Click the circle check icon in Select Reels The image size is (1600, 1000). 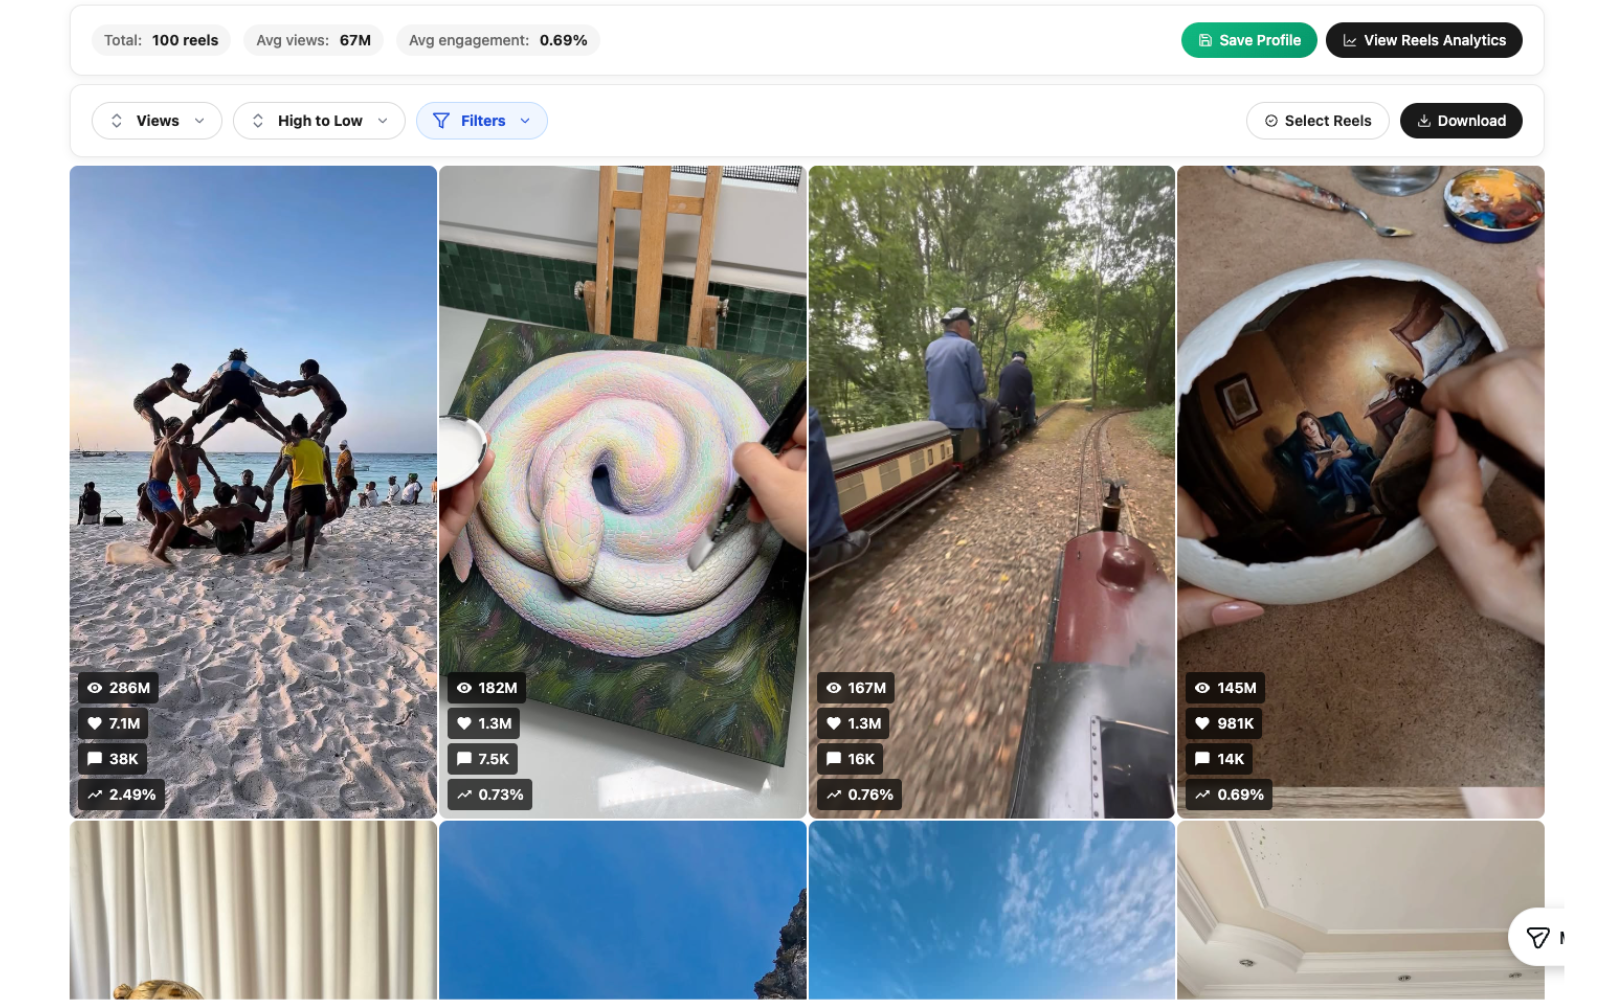click(1271, 121)
